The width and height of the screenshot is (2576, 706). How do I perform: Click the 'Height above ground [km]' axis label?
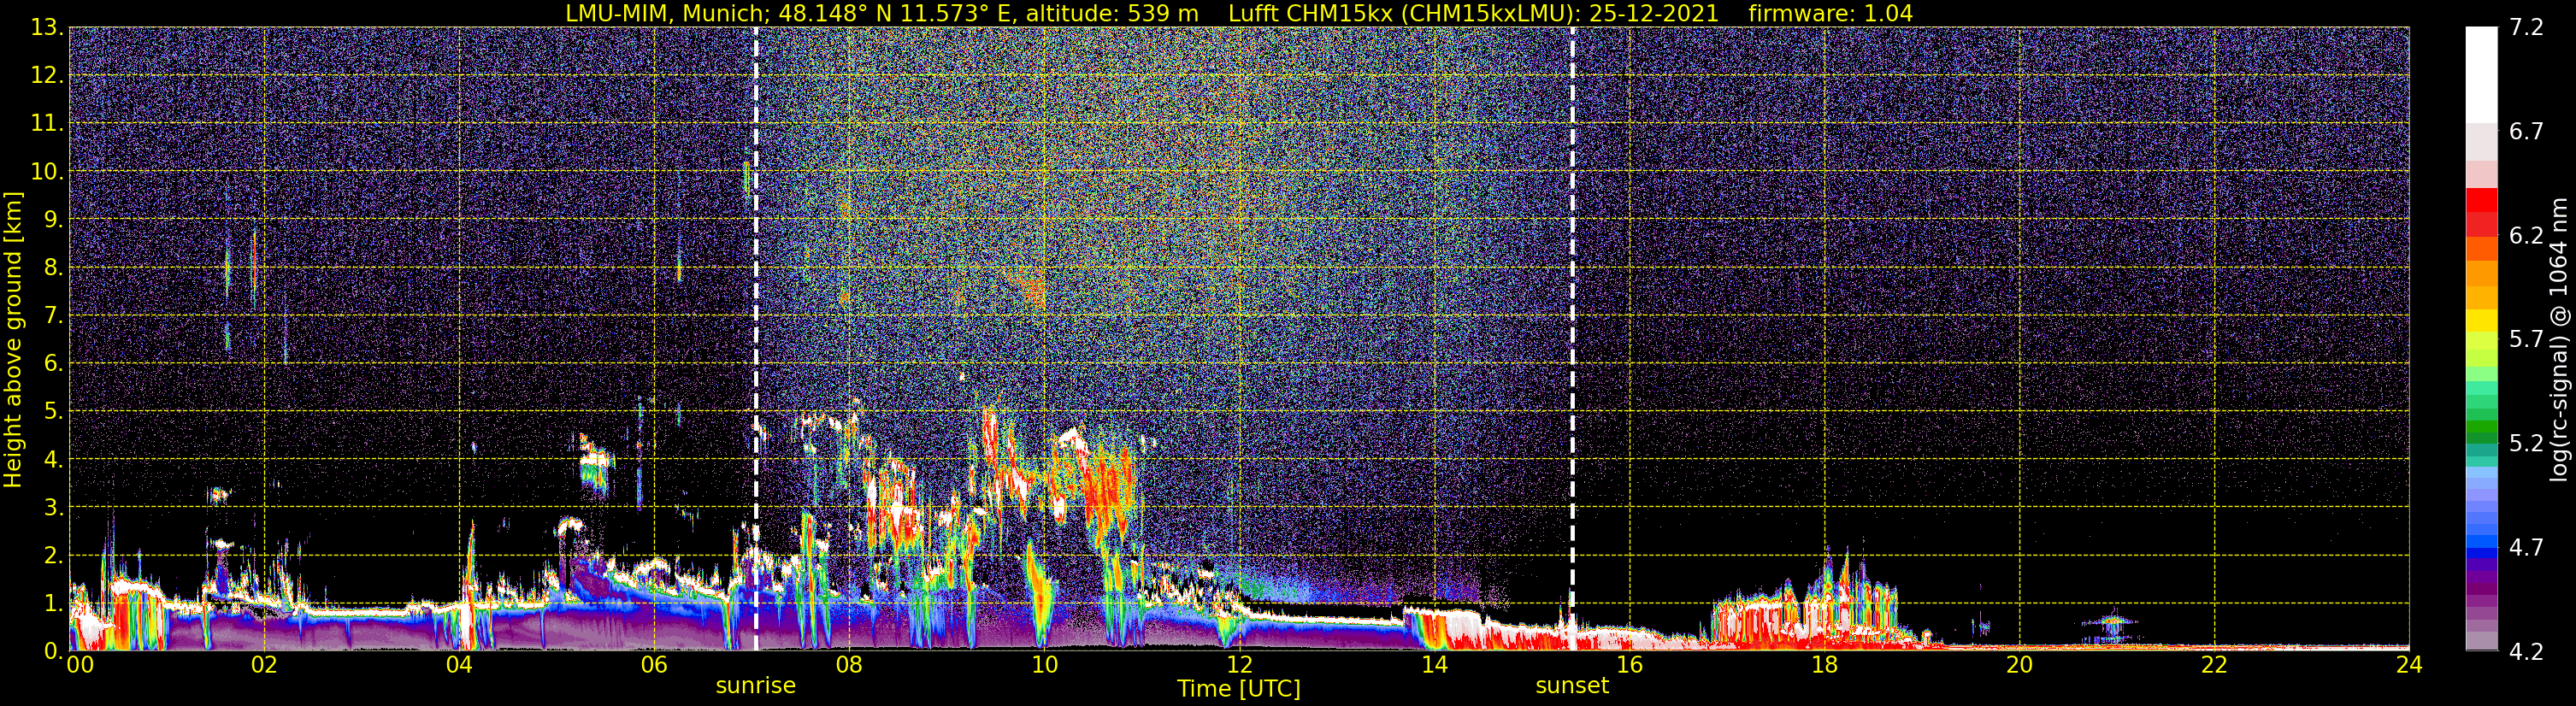point(13,340)
